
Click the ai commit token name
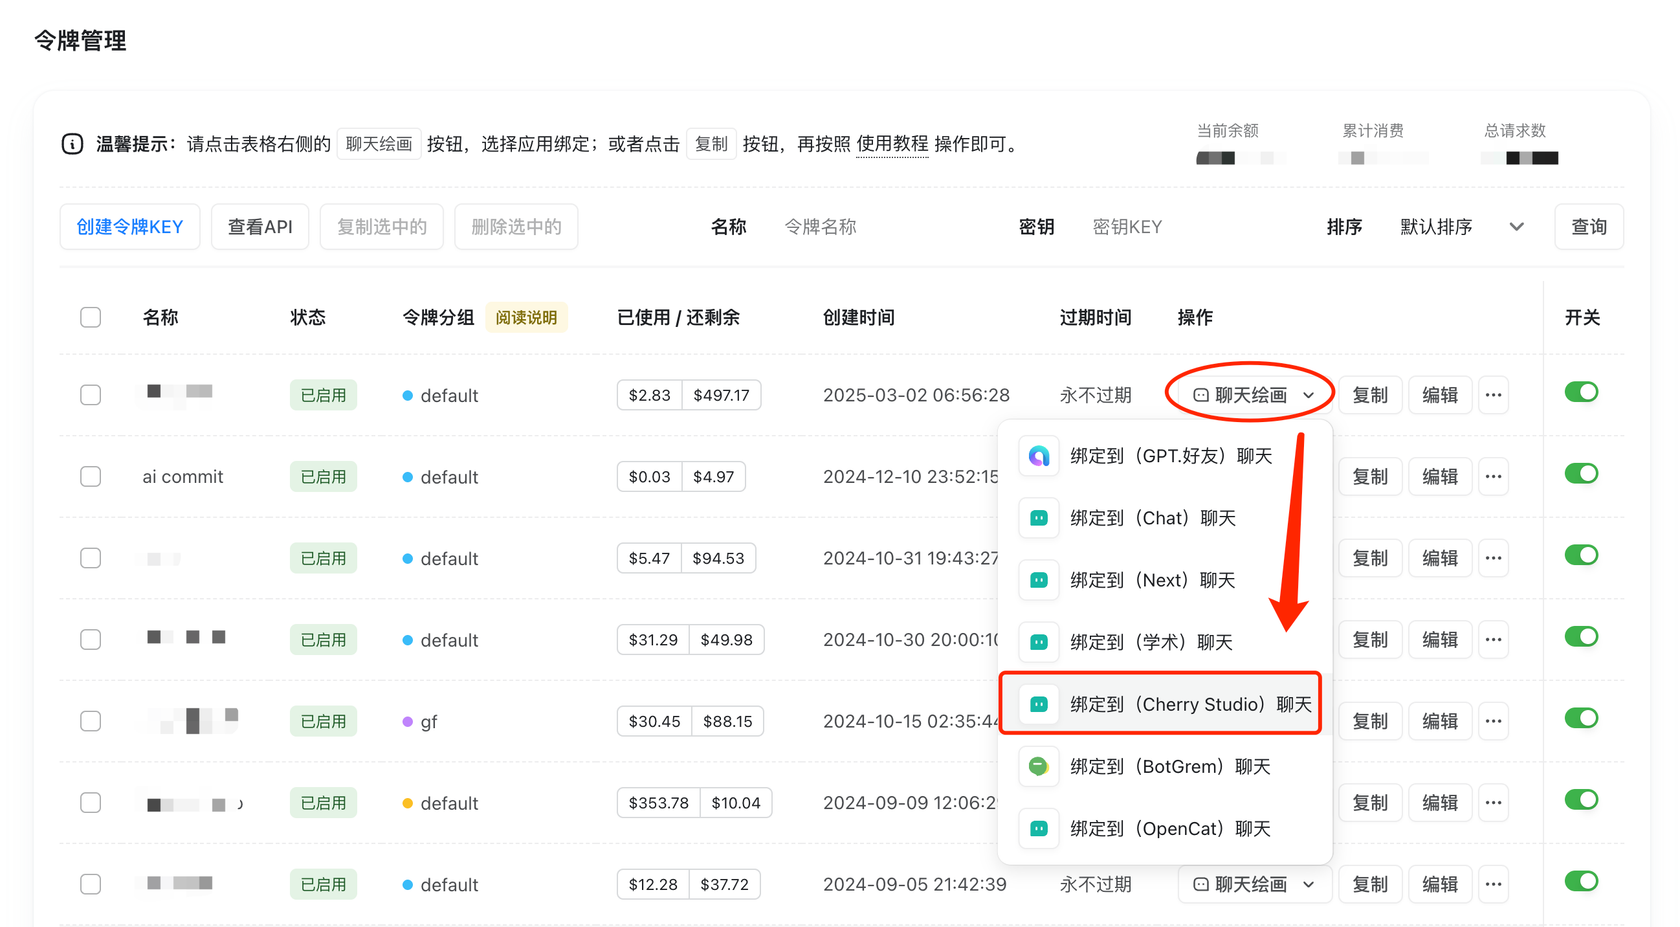[x=183, y=477]
